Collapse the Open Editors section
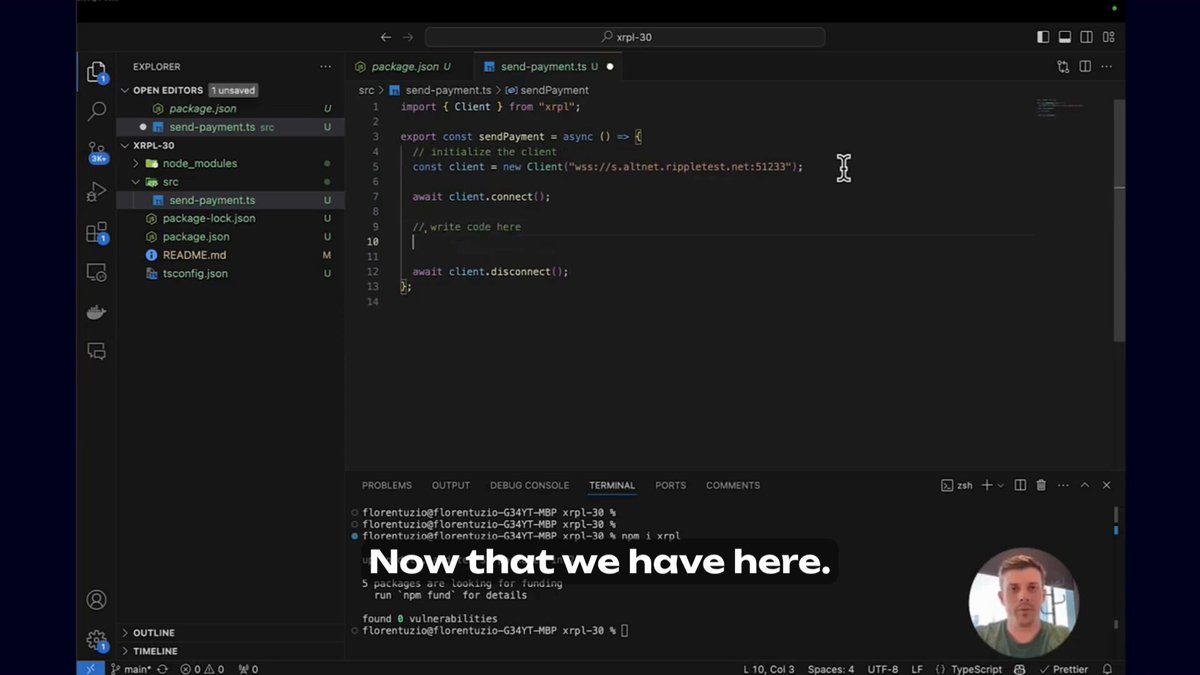The height and width of the screenshot is (675, 1200). (125, 90)
